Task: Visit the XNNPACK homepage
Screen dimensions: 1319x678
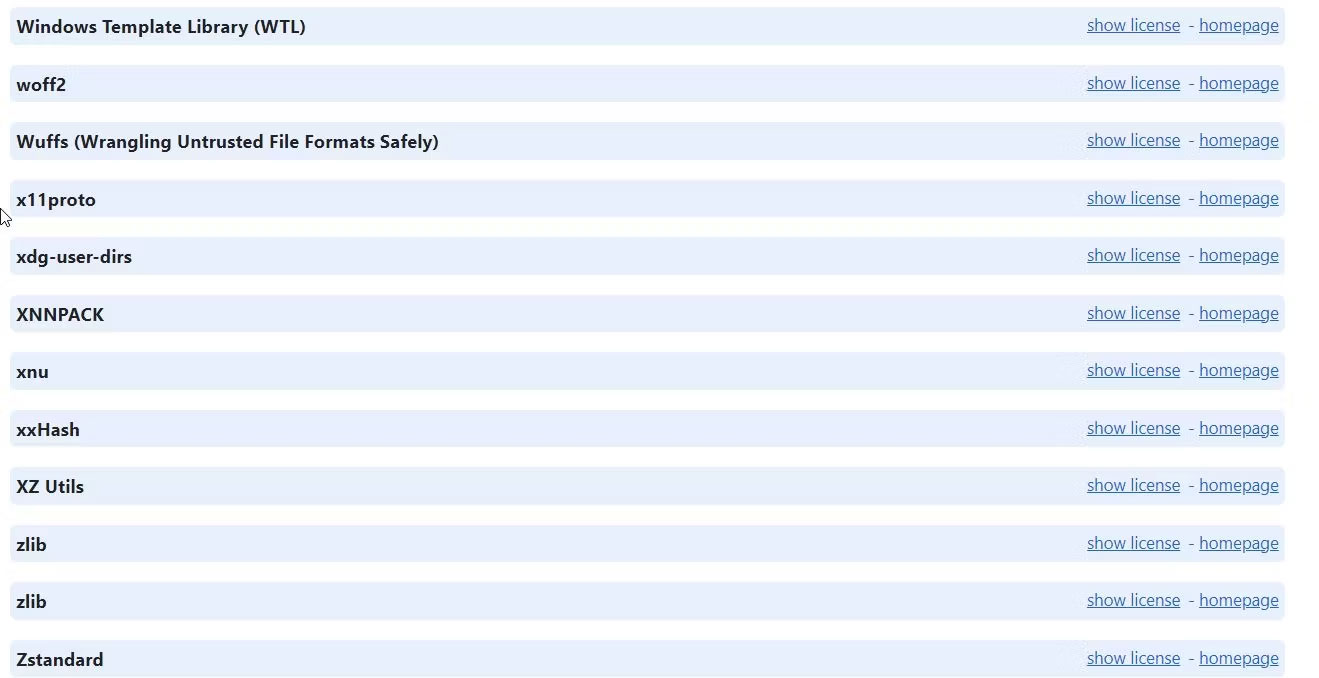Action: (x=1238, y=313)
